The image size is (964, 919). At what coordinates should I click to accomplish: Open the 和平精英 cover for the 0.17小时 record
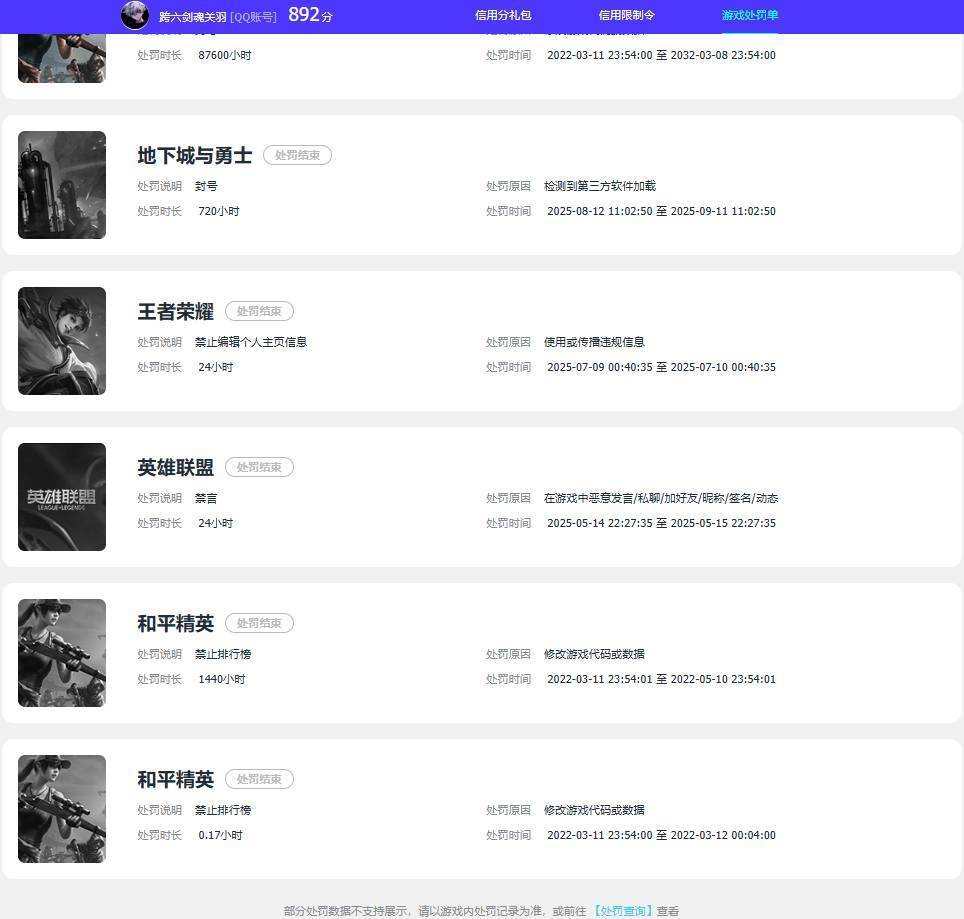pos(62,809)
